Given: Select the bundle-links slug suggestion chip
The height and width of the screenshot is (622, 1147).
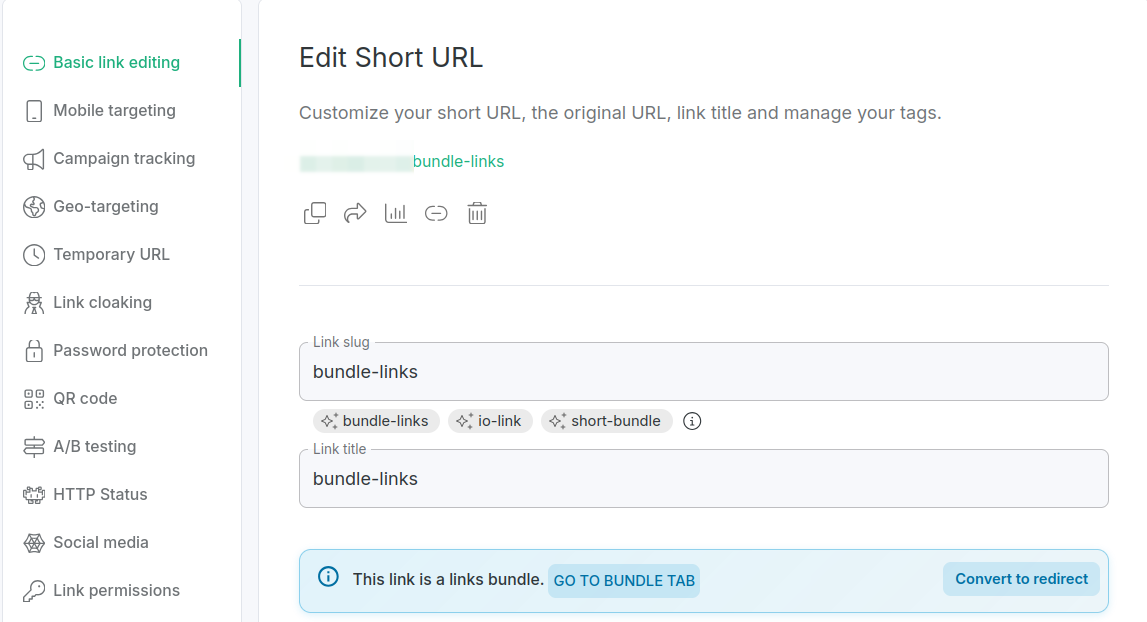Looking at the screenshot, I should 376,421.
